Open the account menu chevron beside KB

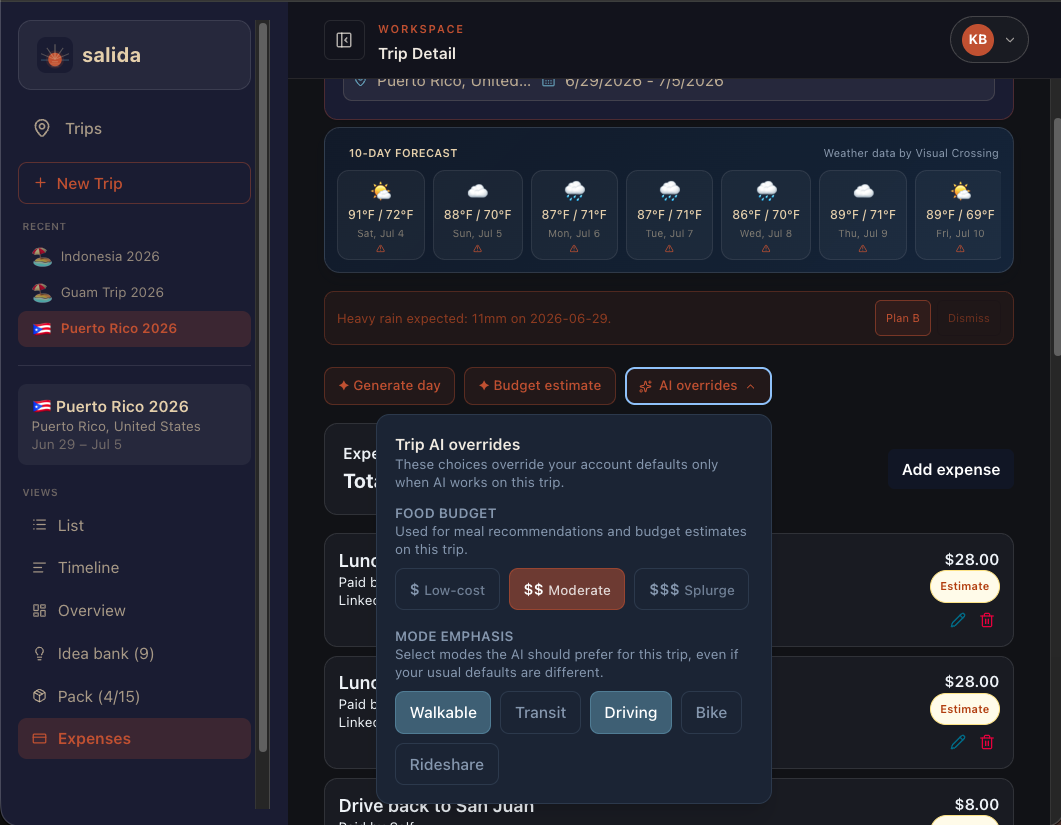click(1010, 40)
